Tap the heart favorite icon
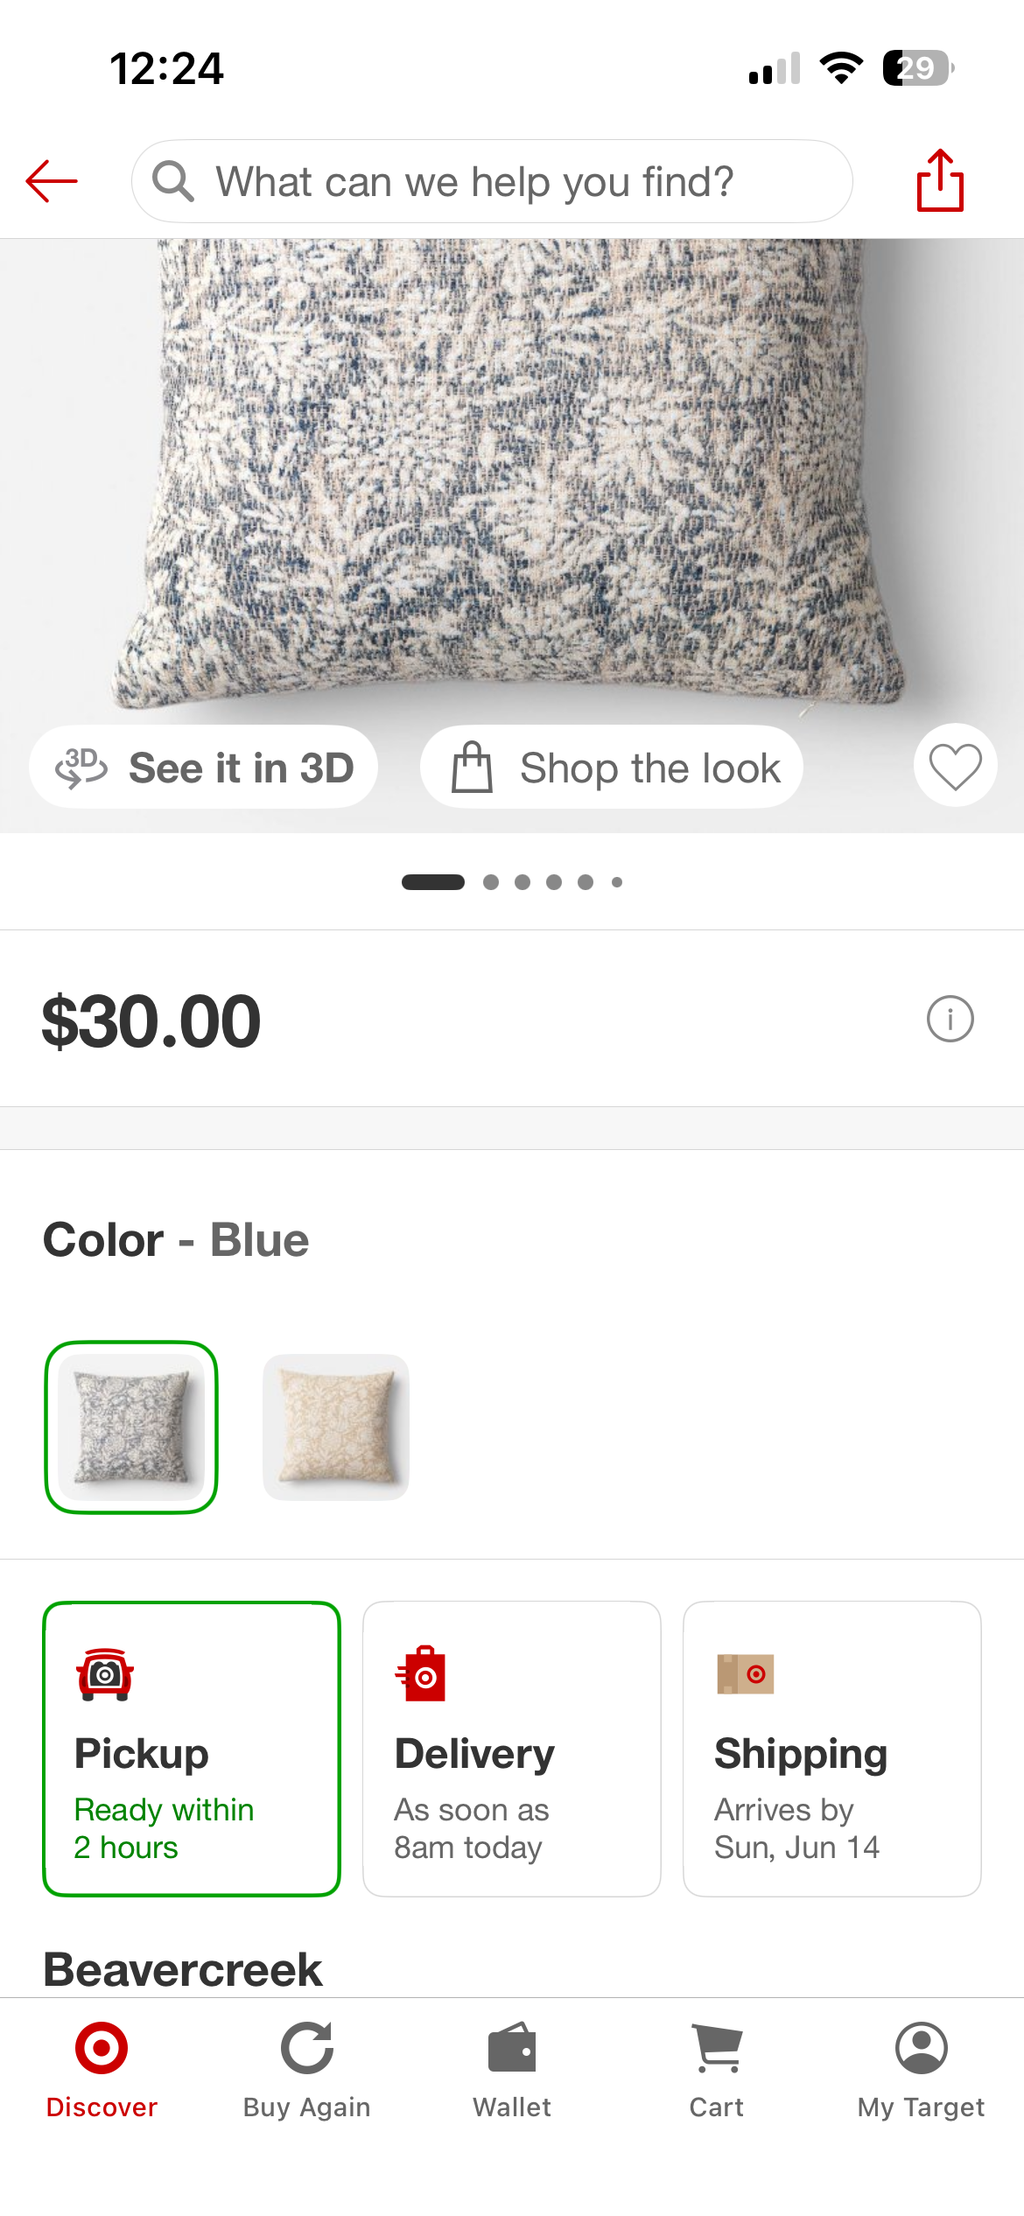Viewport: 1024px width, 2216px height. tap(955, 766)
